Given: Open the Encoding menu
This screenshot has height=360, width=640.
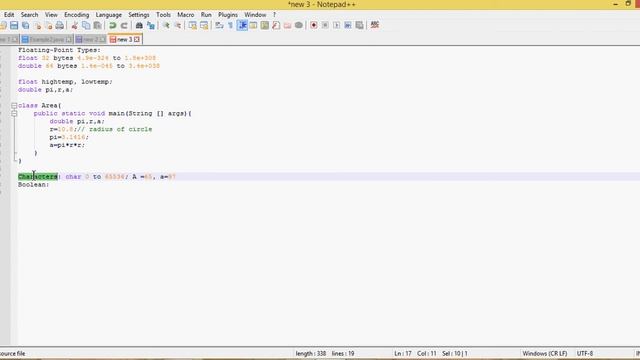Looking at the screenshot, I should [x=76, y=15].
